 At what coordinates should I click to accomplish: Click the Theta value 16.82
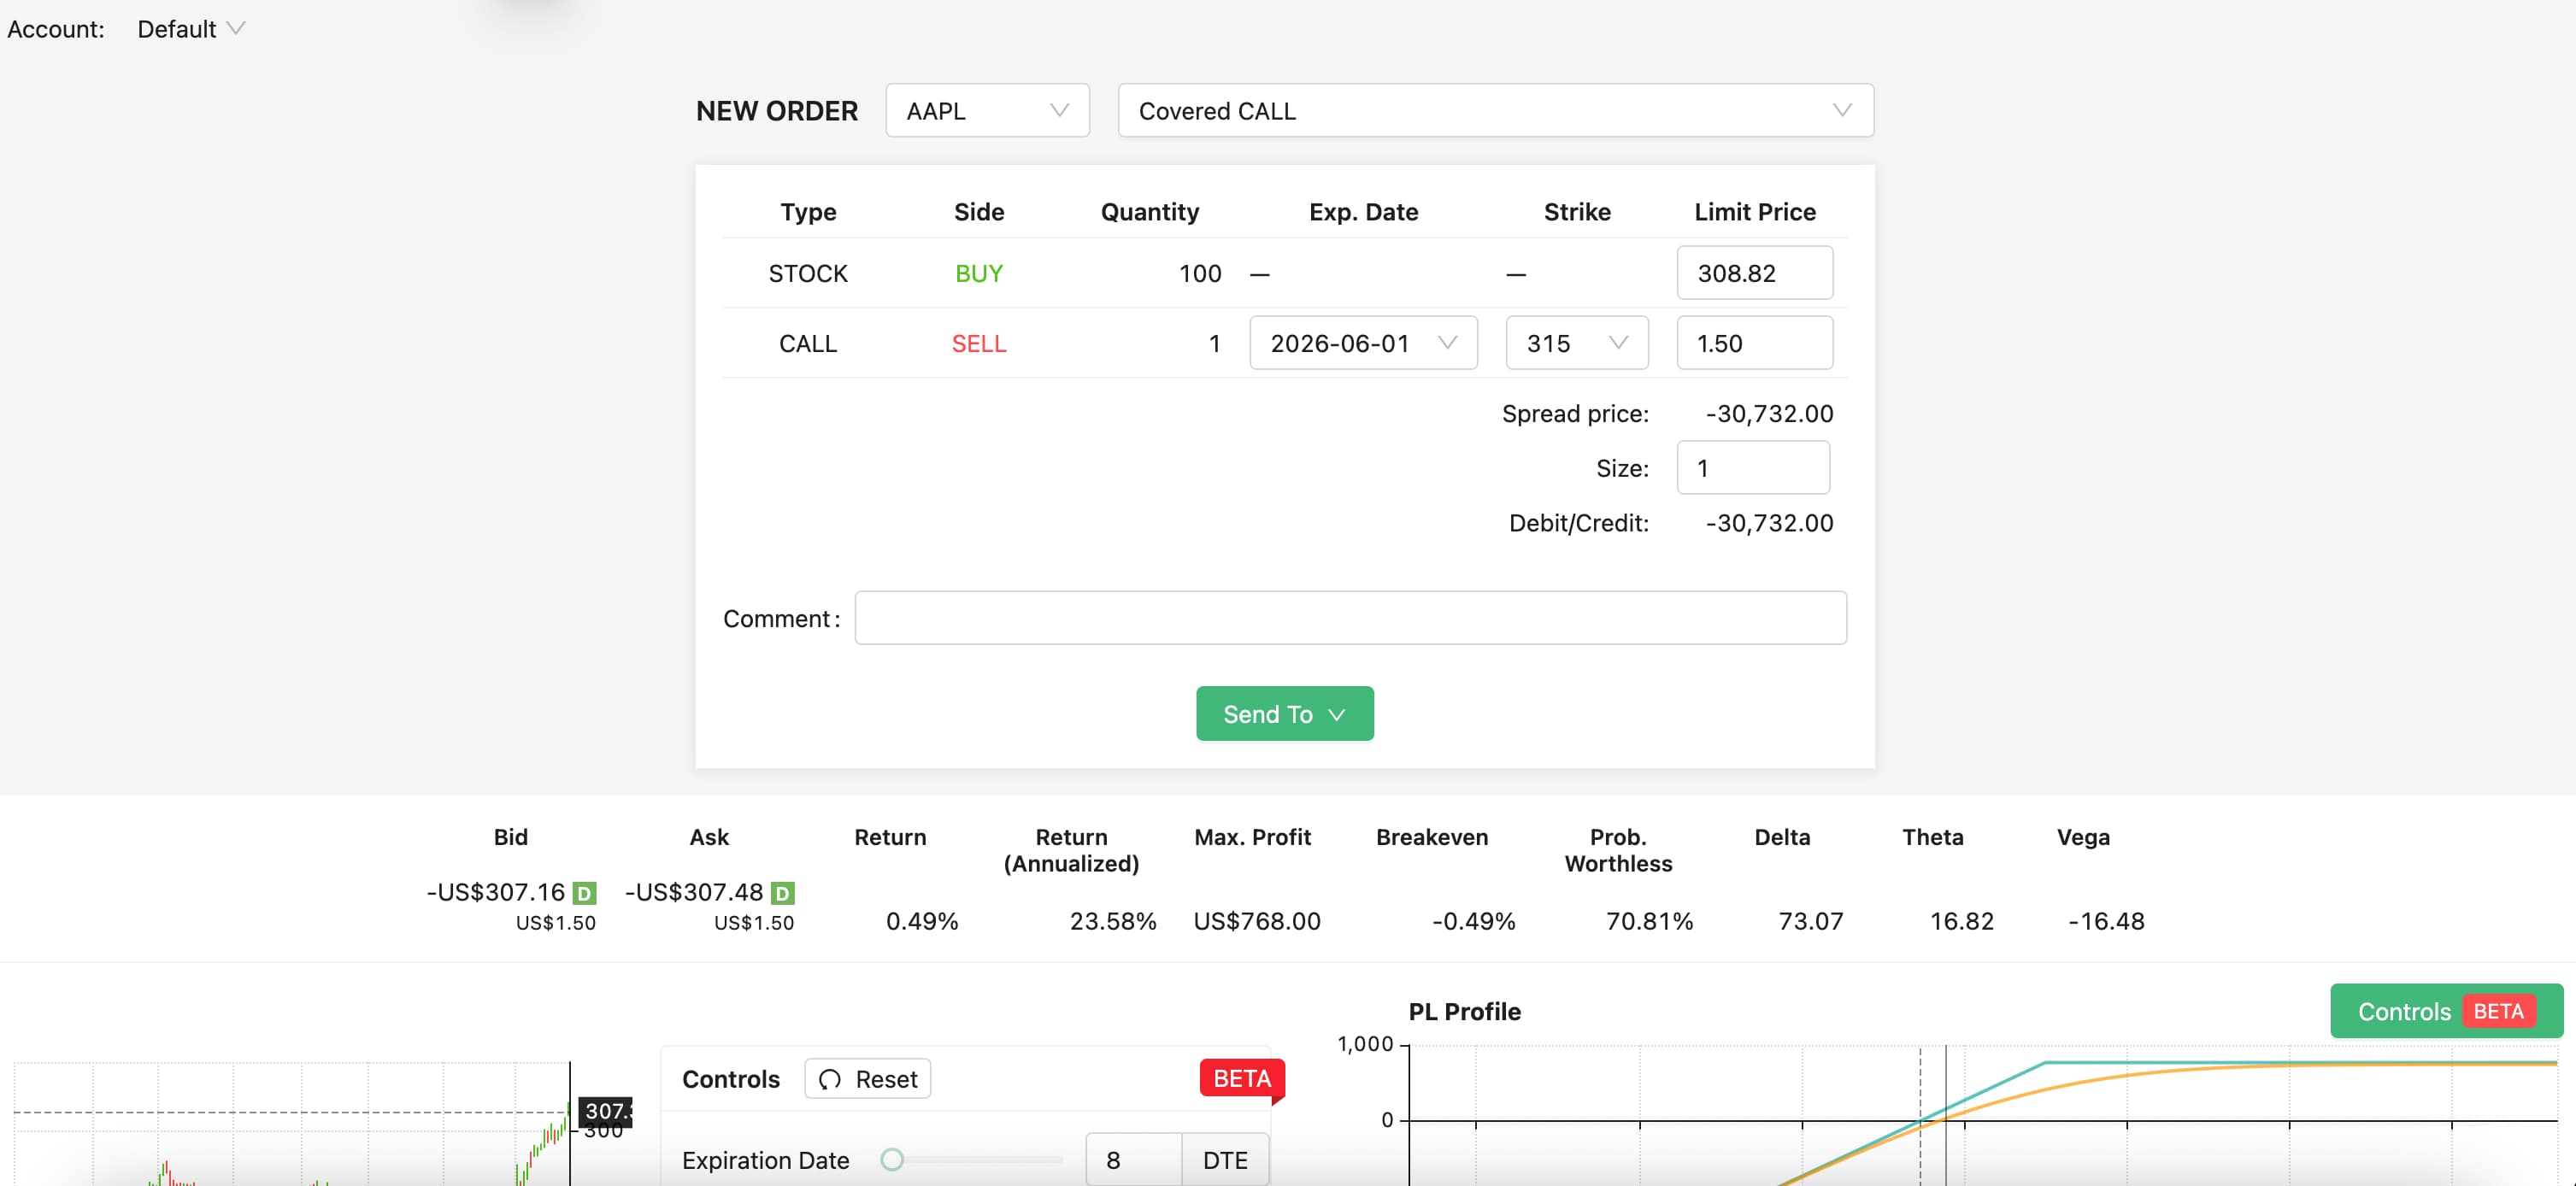tap(1961, 921)
